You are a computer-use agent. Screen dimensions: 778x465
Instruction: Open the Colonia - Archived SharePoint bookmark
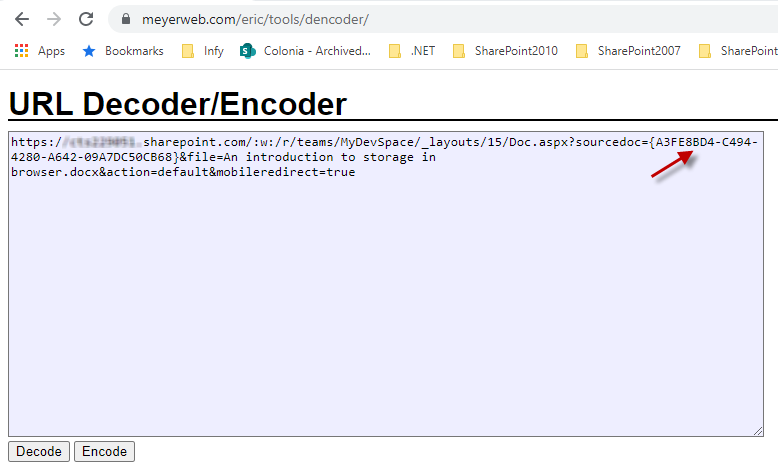305,51
